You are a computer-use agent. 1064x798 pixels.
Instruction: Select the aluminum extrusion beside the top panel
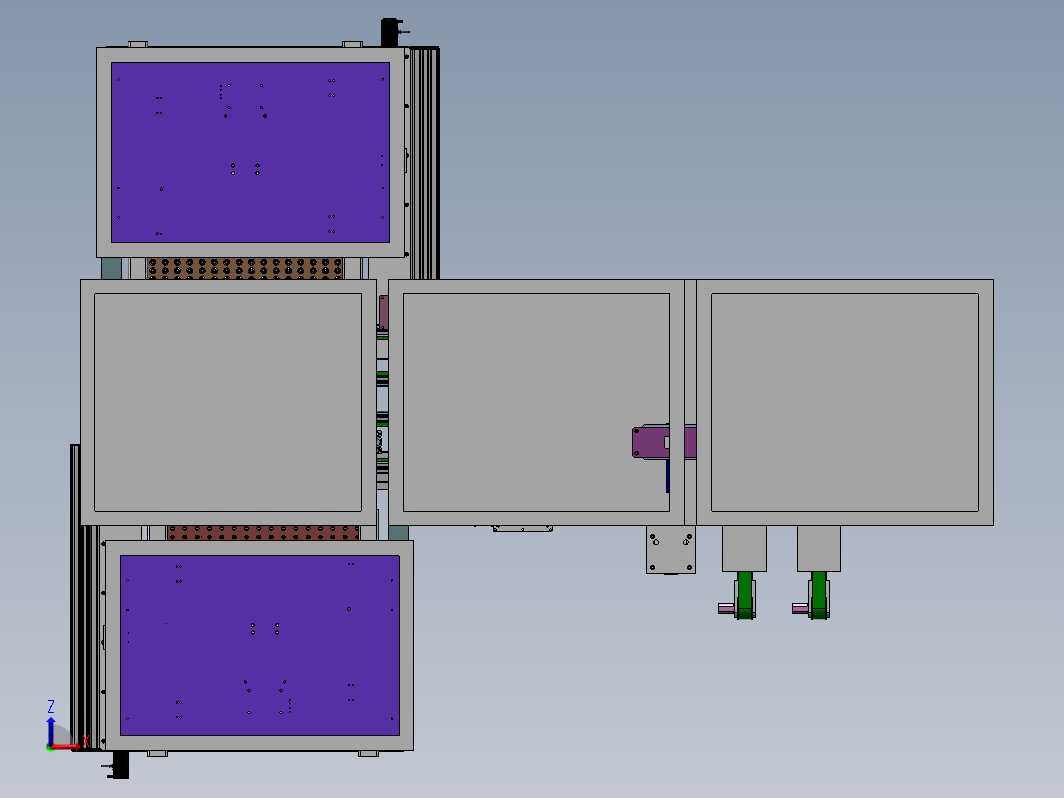tap(425, 163)
